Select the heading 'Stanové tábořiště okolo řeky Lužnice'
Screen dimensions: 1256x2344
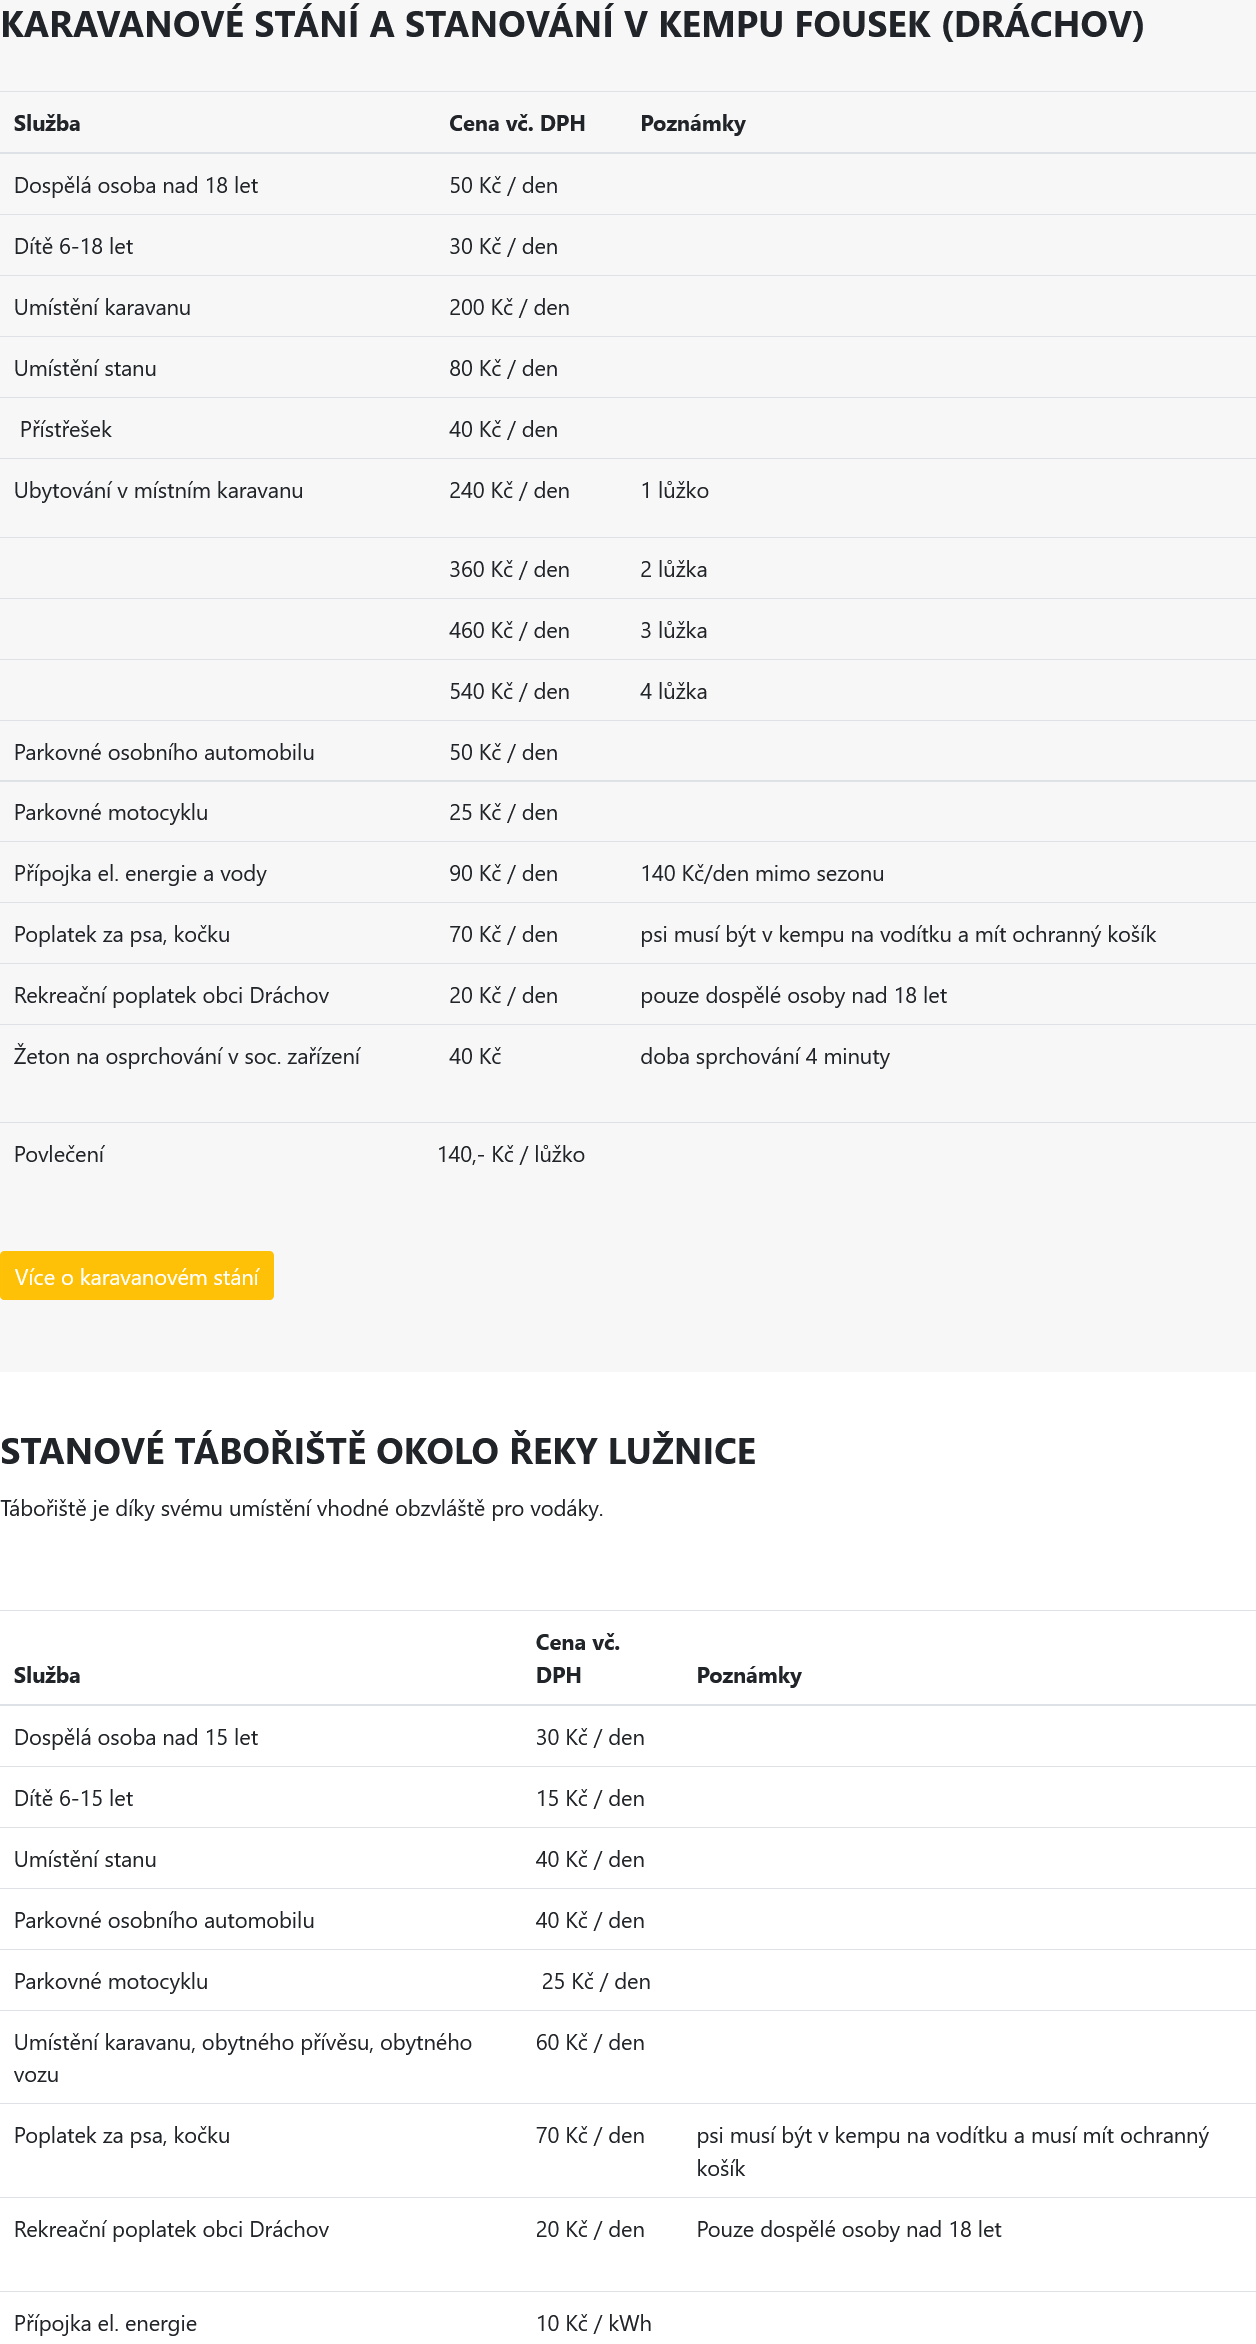[378, 1451]
